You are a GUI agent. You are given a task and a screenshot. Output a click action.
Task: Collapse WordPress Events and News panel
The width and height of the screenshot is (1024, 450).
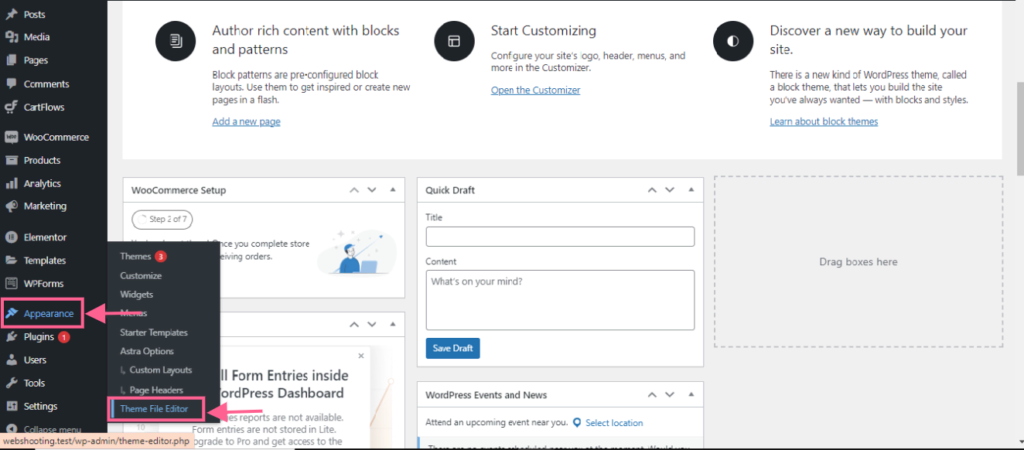tap(692, 395)
